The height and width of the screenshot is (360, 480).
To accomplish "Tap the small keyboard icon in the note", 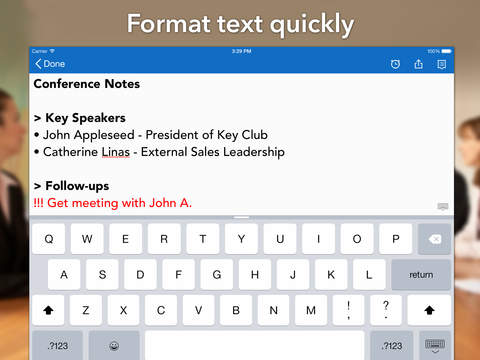I will [443, 207].
